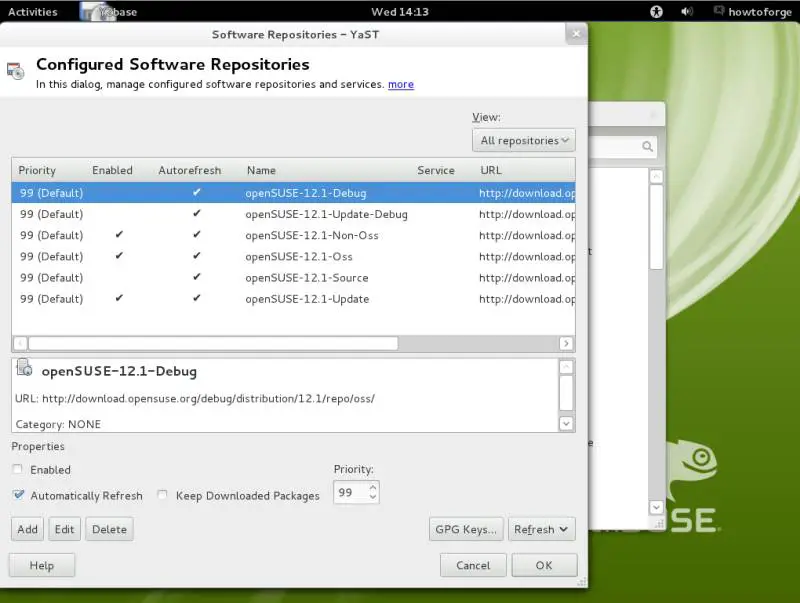Click the Autorefresh checkmark for openSUSE-12.1-Debug

coord(197,192)
